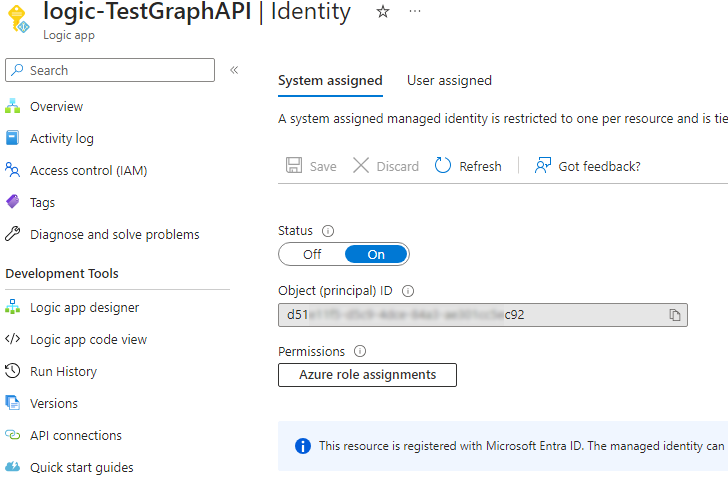The image size is (728, 496).
Task: Click the API connections link icon
Action: (x=13, y=435)
